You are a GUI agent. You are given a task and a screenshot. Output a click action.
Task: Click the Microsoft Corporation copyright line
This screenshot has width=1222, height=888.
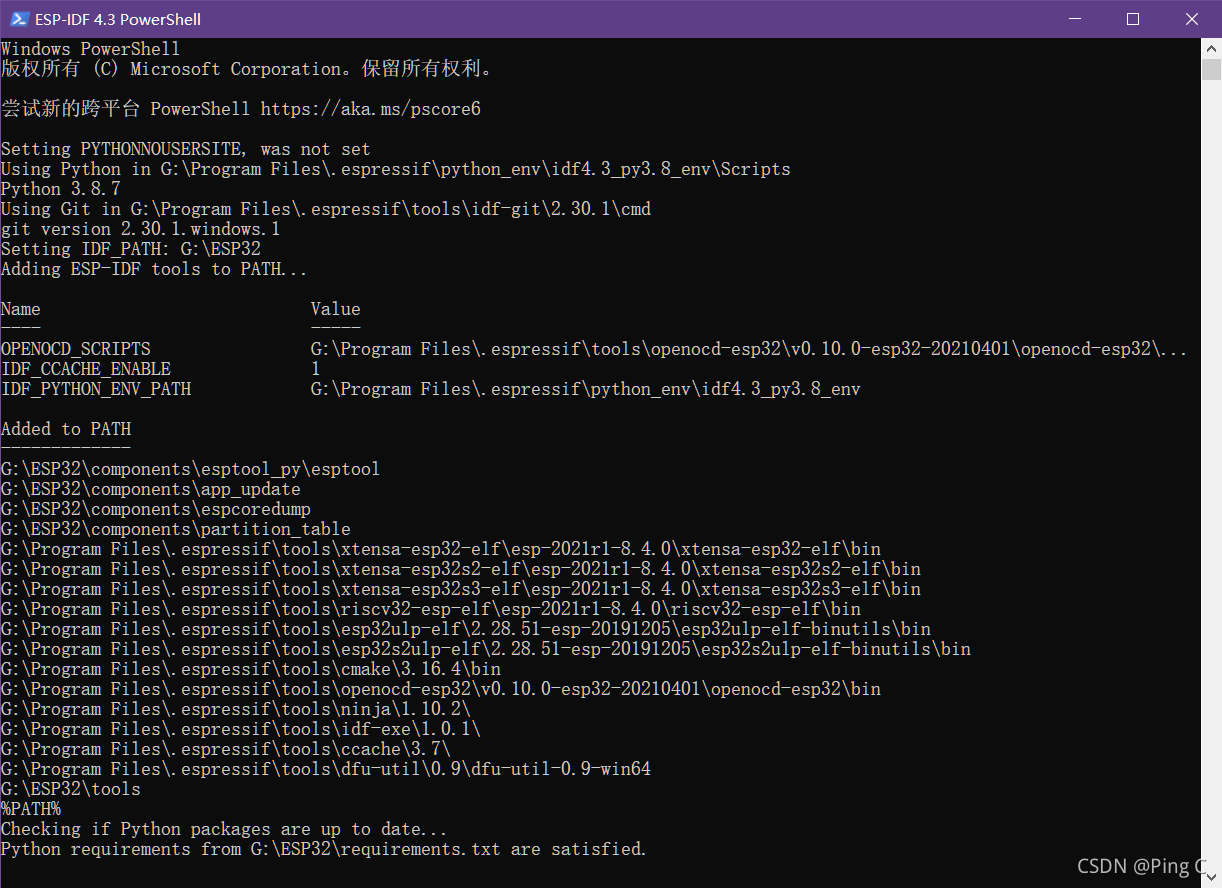(247, 69)
